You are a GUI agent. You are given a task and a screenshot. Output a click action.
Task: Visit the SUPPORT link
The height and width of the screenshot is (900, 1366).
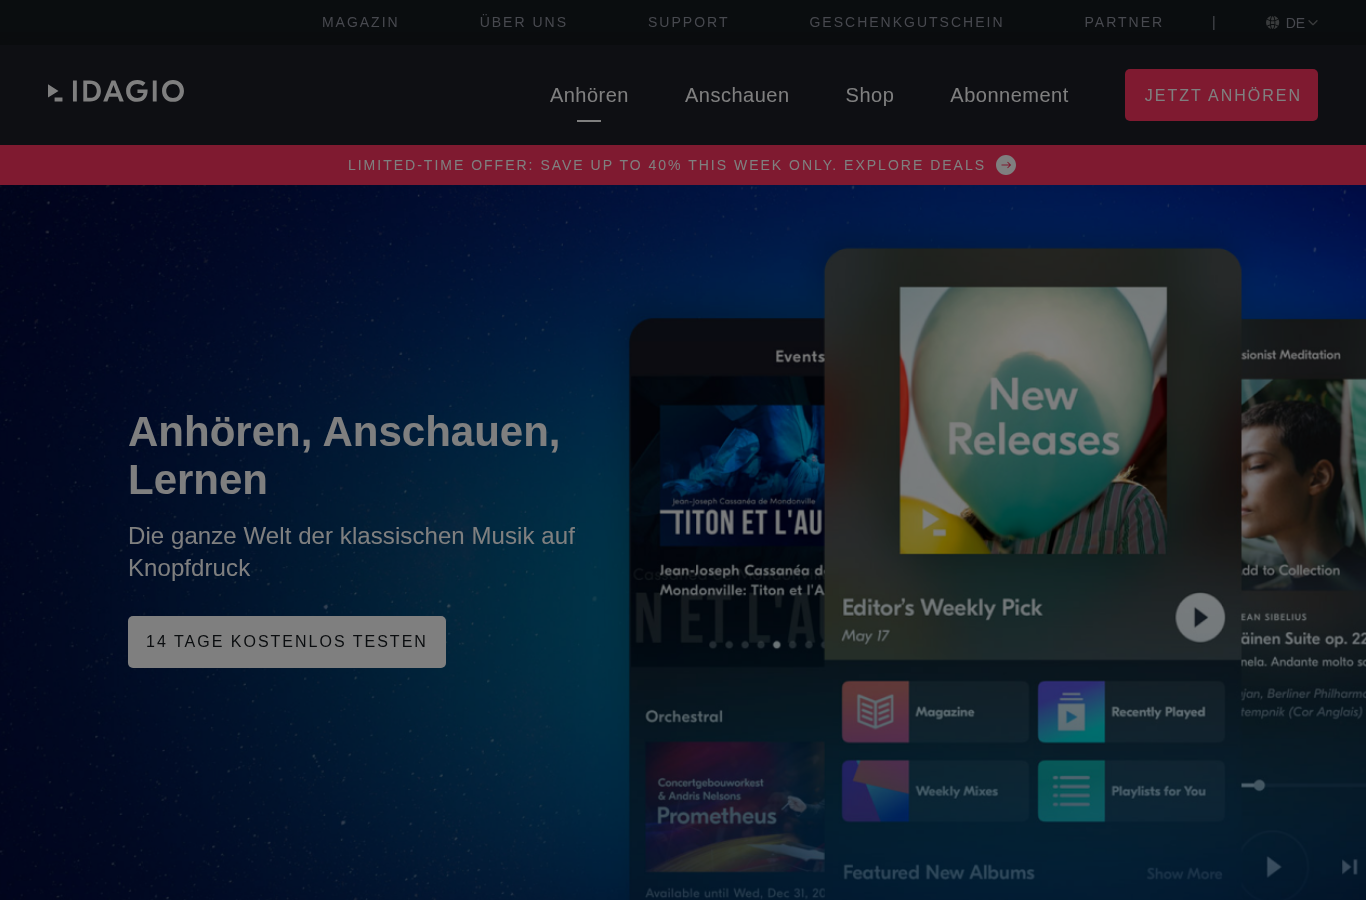[688, 22]
